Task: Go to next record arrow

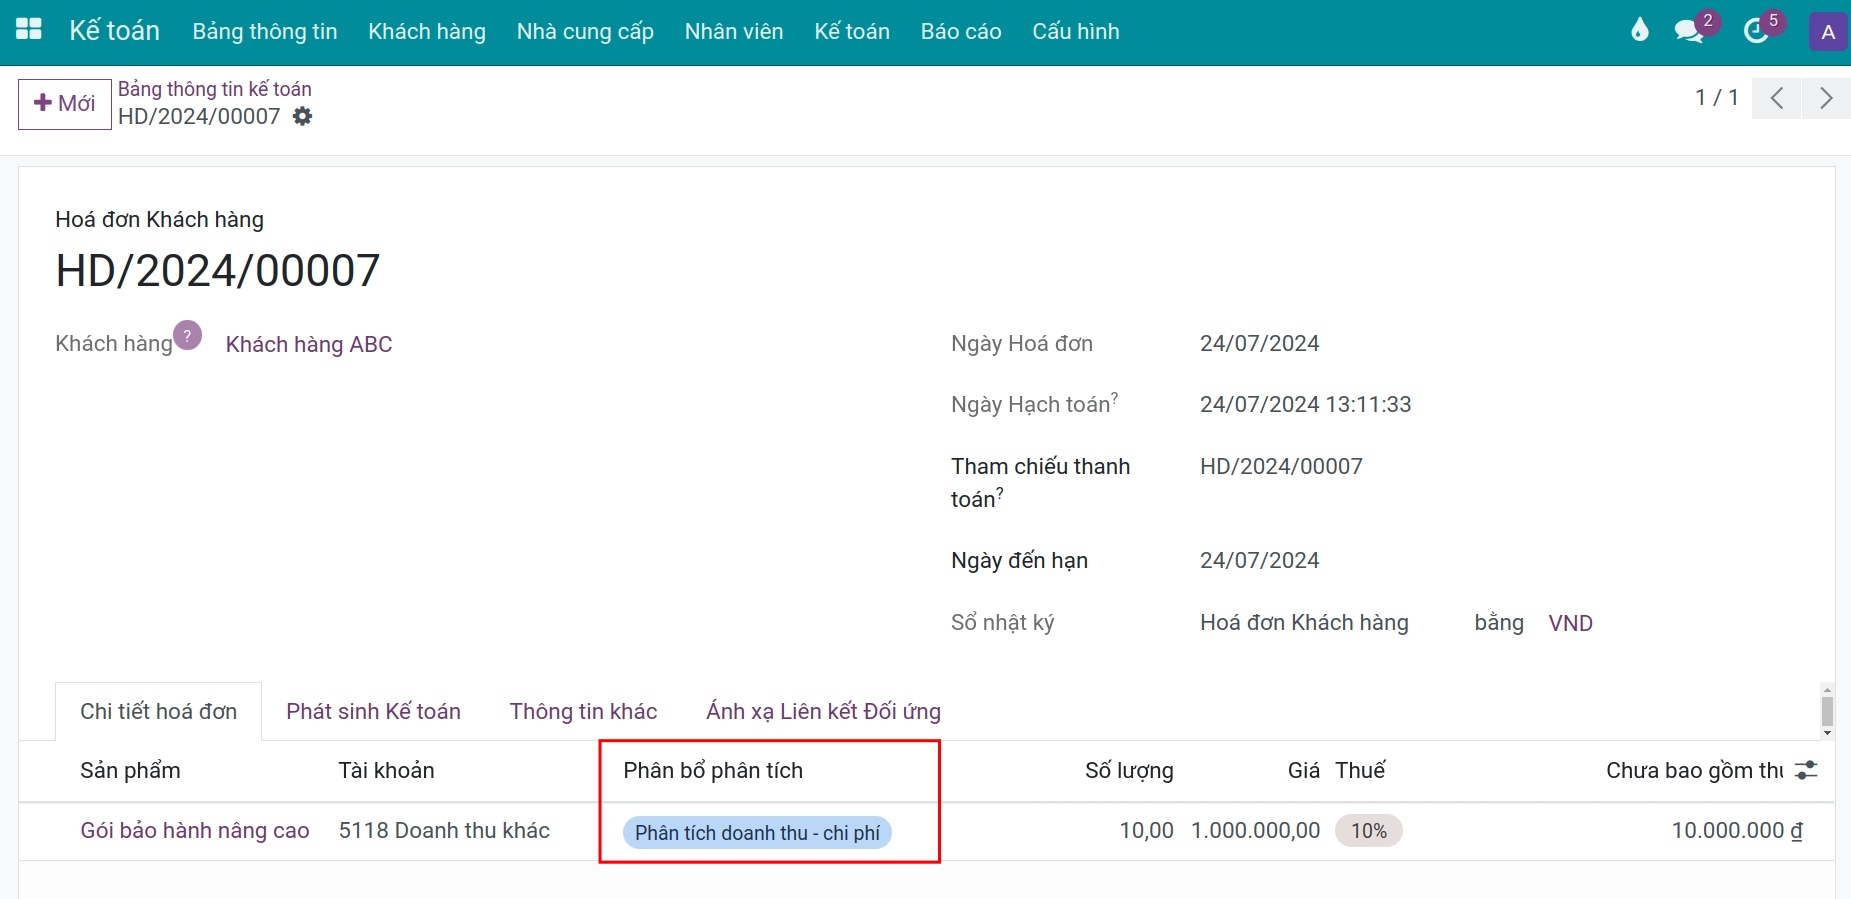Action: tap(1826, 98)
